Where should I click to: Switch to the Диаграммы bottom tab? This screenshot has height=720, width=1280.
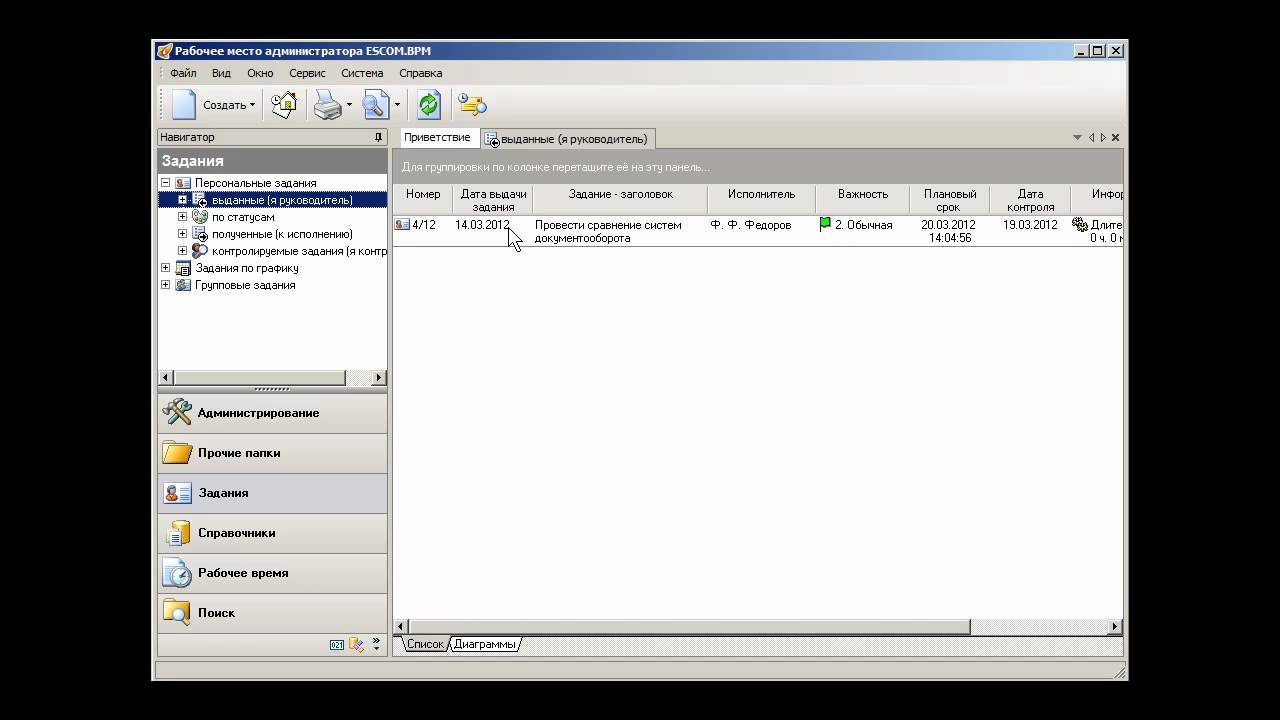point(484,645)
